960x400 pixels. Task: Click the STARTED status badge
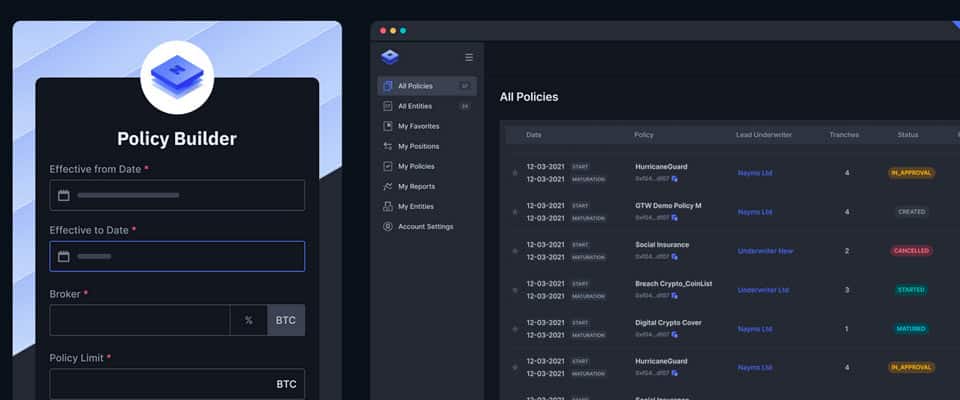[x=912, y=290]
